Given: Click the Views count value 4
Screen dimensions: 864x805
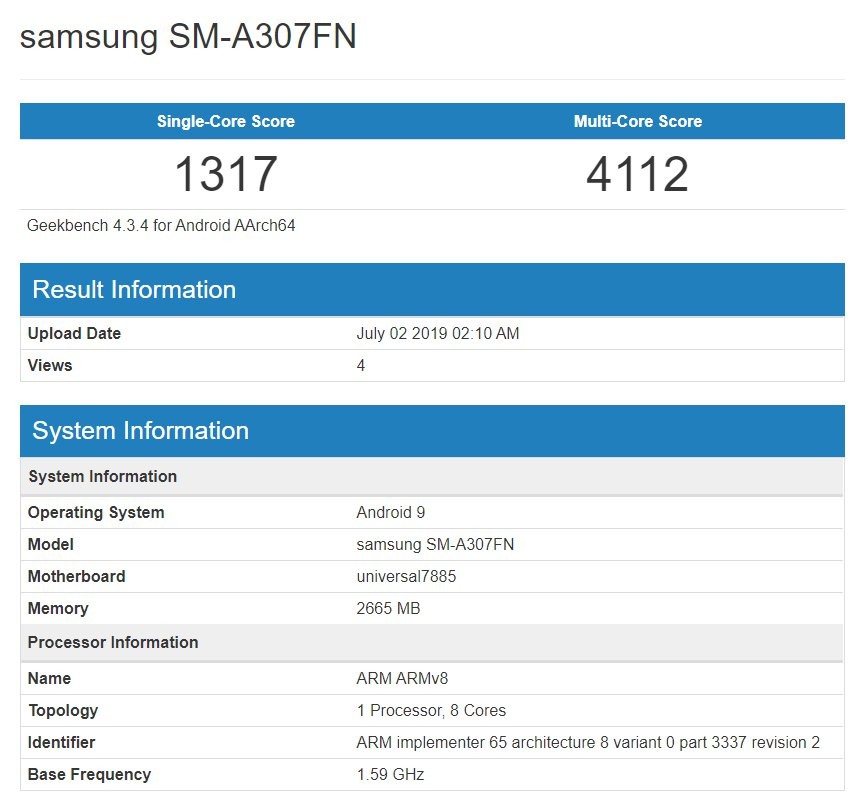Looking at the screenshot, I should 361,365.
